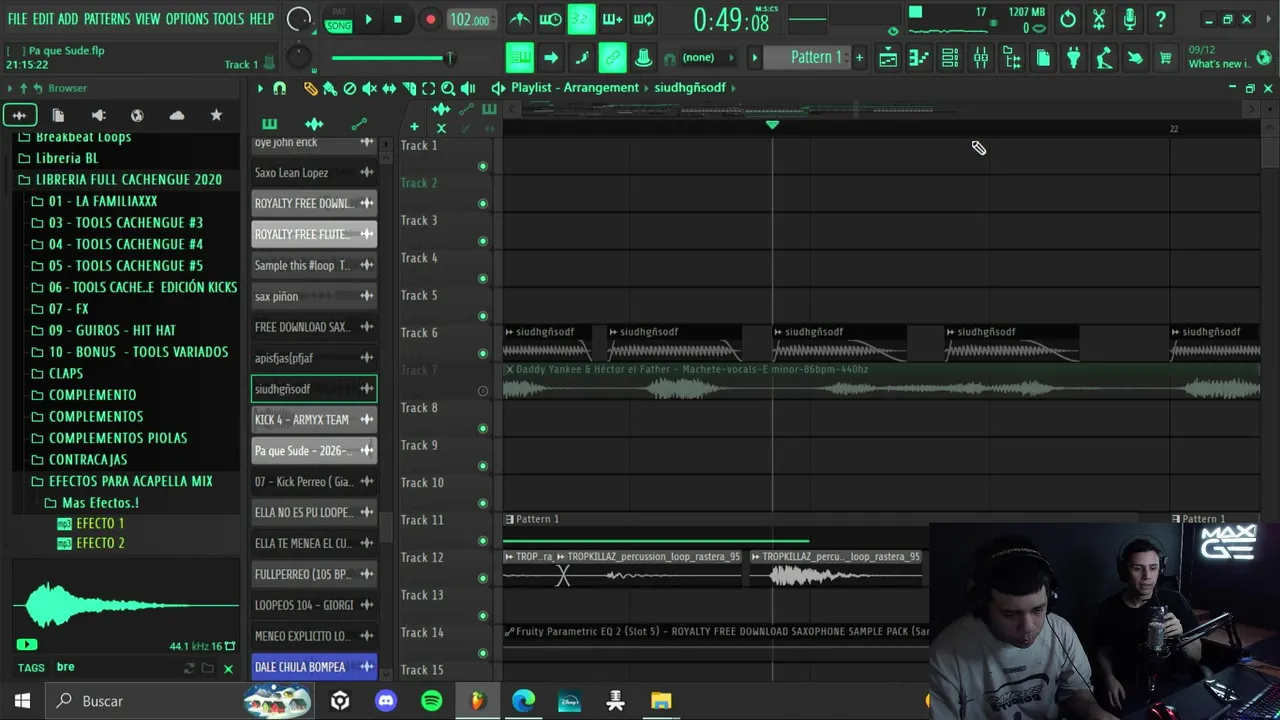This screenshot has height=720, width=1280.
Task: Open the Playlist view icon
Action: point(888,58)
